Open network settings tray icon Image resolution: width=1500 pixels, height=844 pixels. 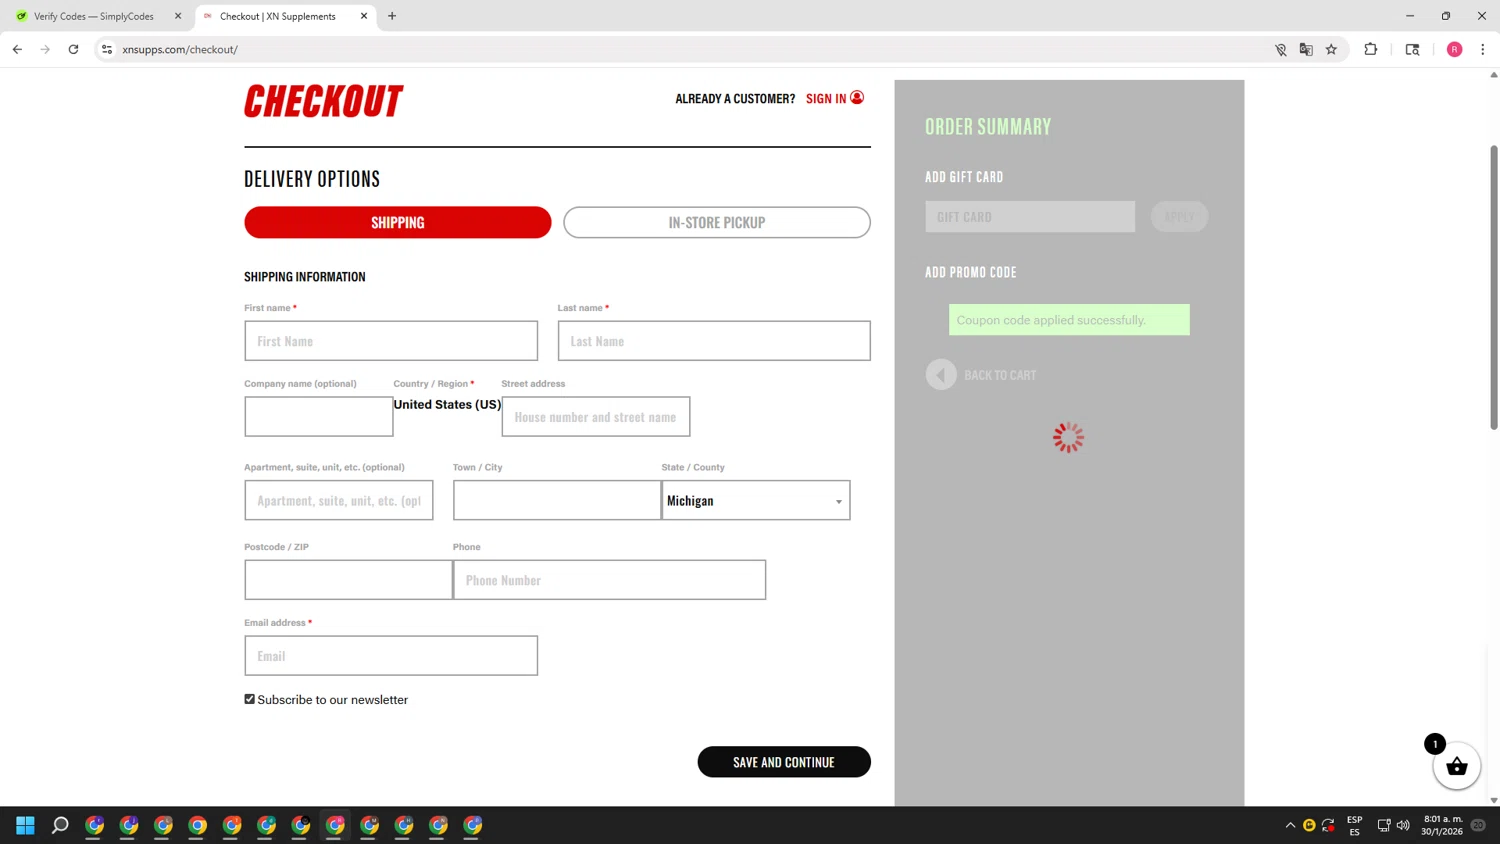click(1384, 825)
